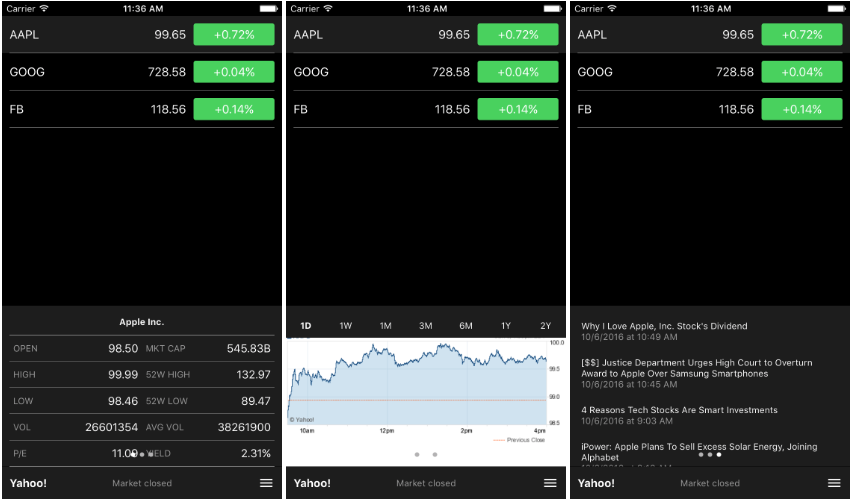Tap the VOL value 26601354
The height and width of the screenshot is (500, 850).
[x=112, y=427]
